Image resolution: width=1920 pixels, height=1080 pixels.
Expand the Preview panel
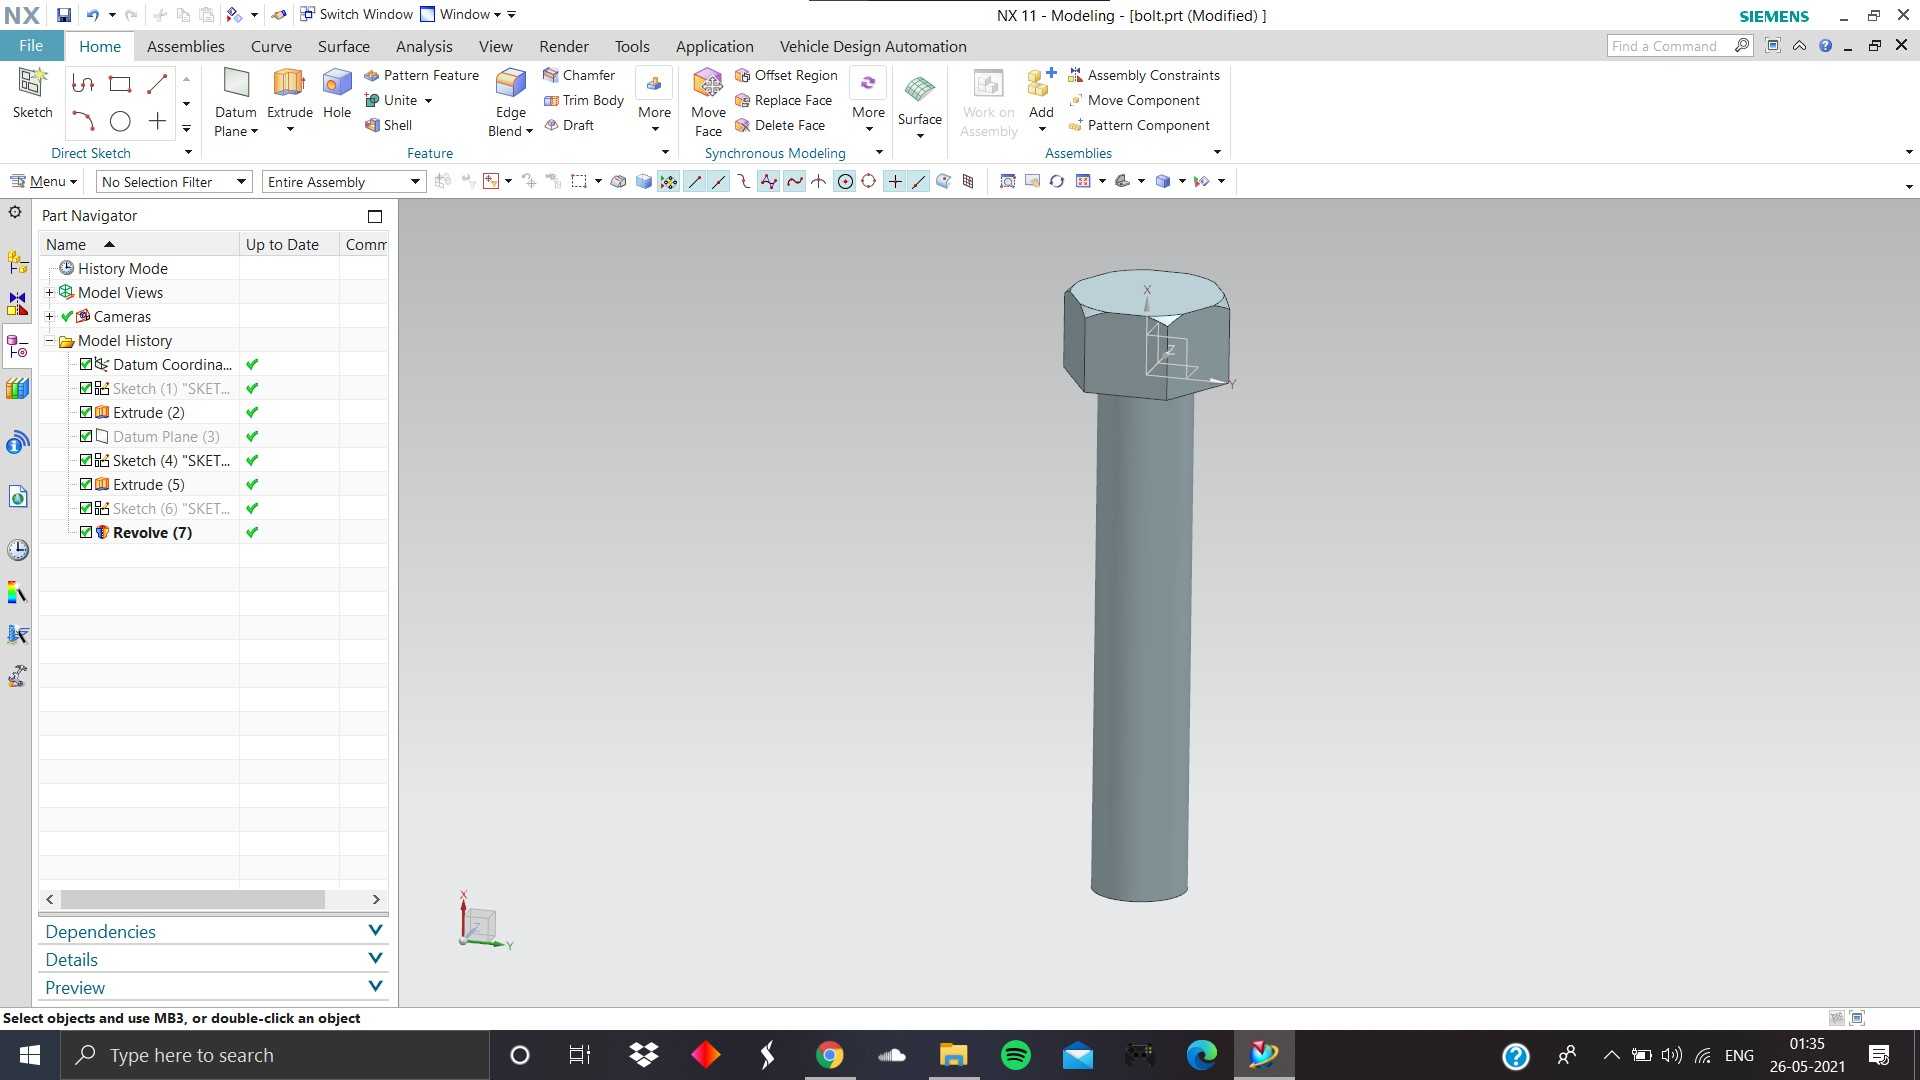coord(213,987)
